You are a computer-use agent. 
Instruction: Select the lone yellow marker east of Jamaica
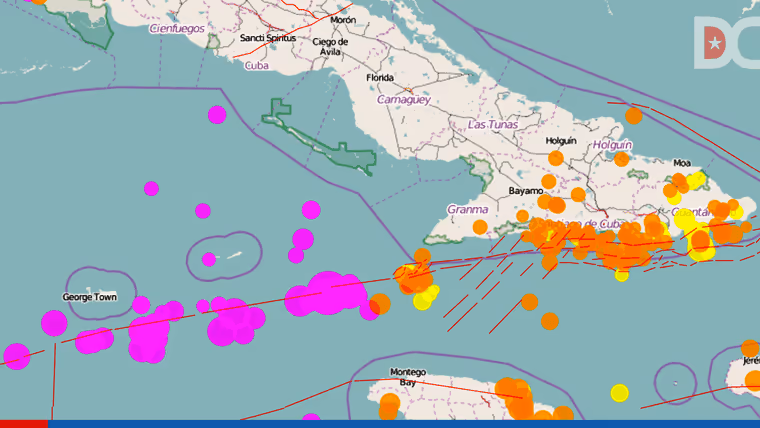click(x=619, y=393)
